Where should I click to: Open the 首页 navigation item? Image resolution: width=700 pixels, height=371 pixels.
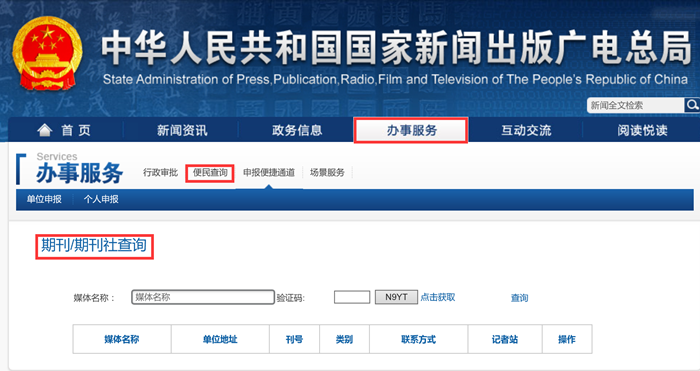pos(66,130)
